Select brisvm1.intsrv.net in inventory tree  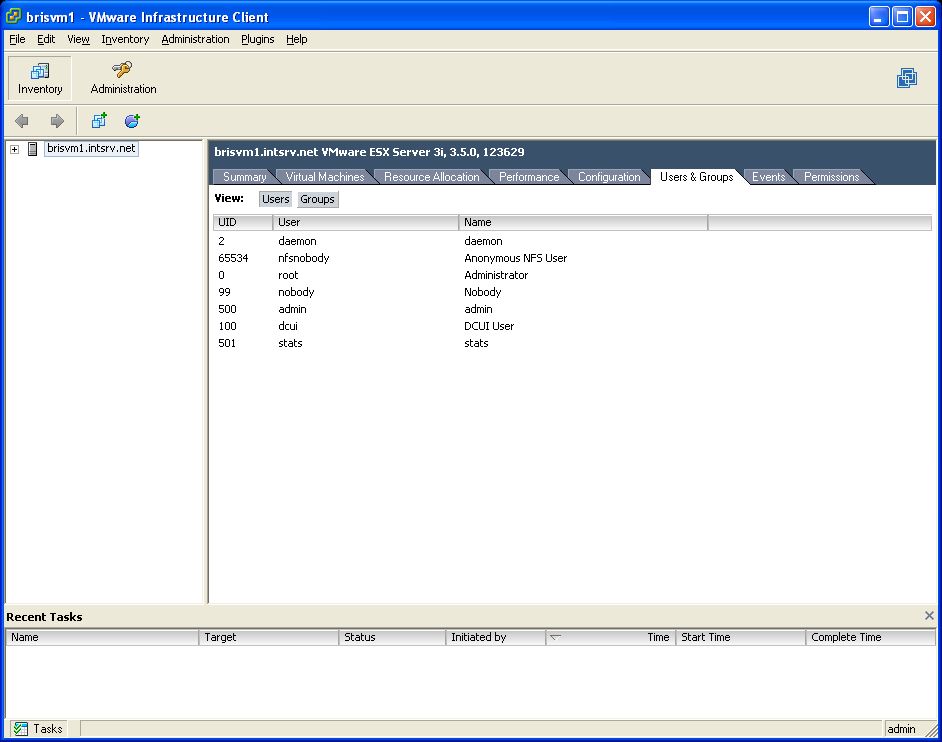(91, 148)
